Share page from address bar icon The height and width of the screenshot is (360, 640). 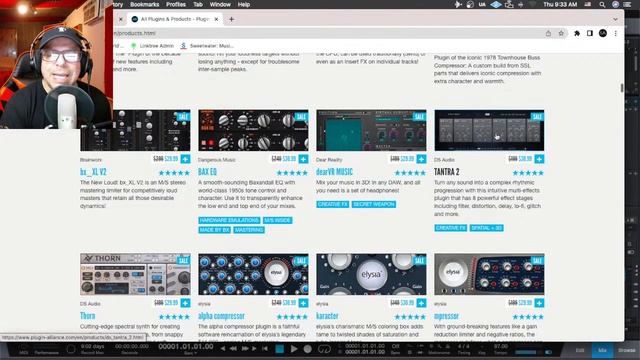(x=548, y=33)
